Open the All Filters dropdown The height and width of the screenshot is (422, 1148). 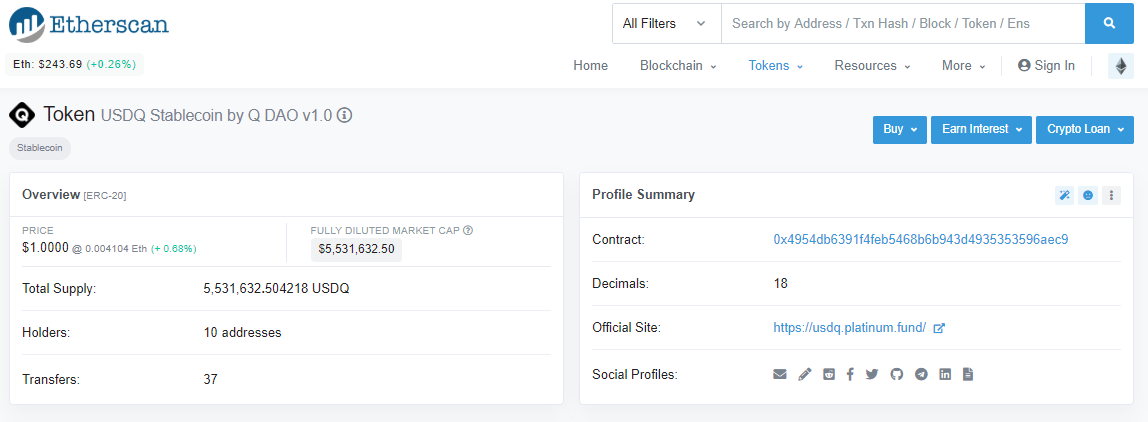[x=666, y=23]
